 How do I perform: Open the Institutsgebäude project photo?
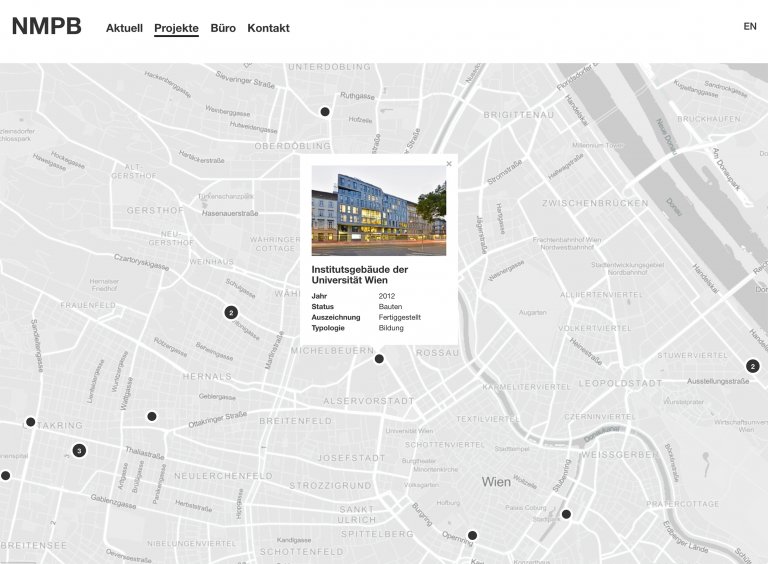(x=379, y=211)
